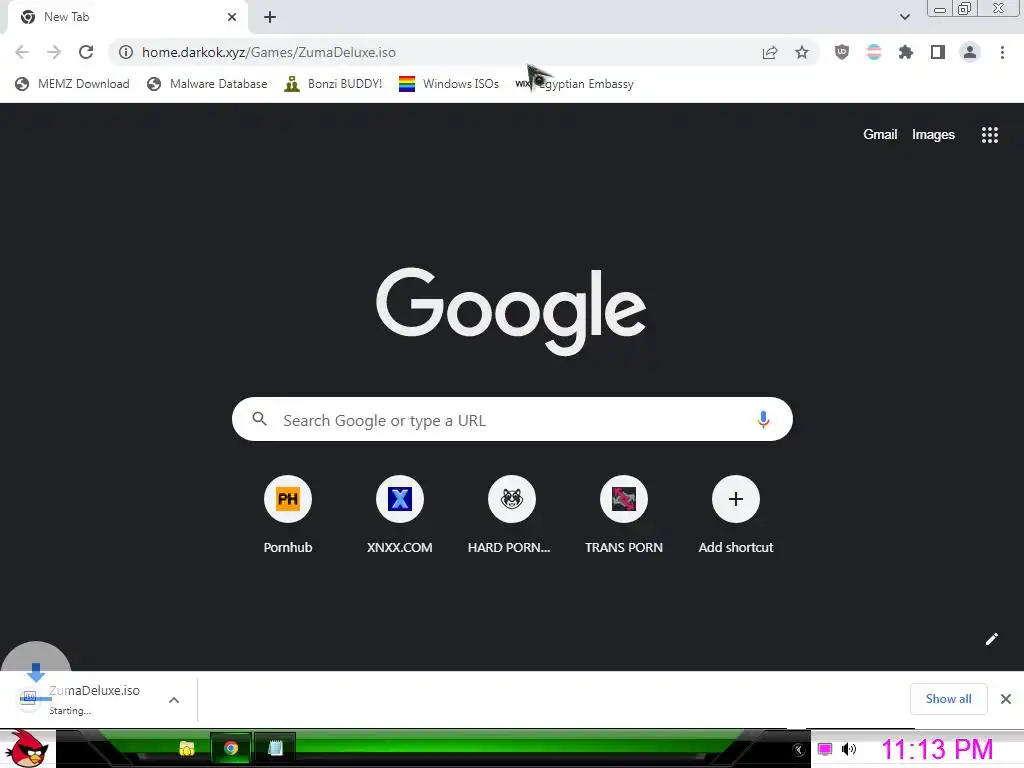Open Chrome's three-dot menu
This screenshot has width=1024, height=768.
[1002, 52]
